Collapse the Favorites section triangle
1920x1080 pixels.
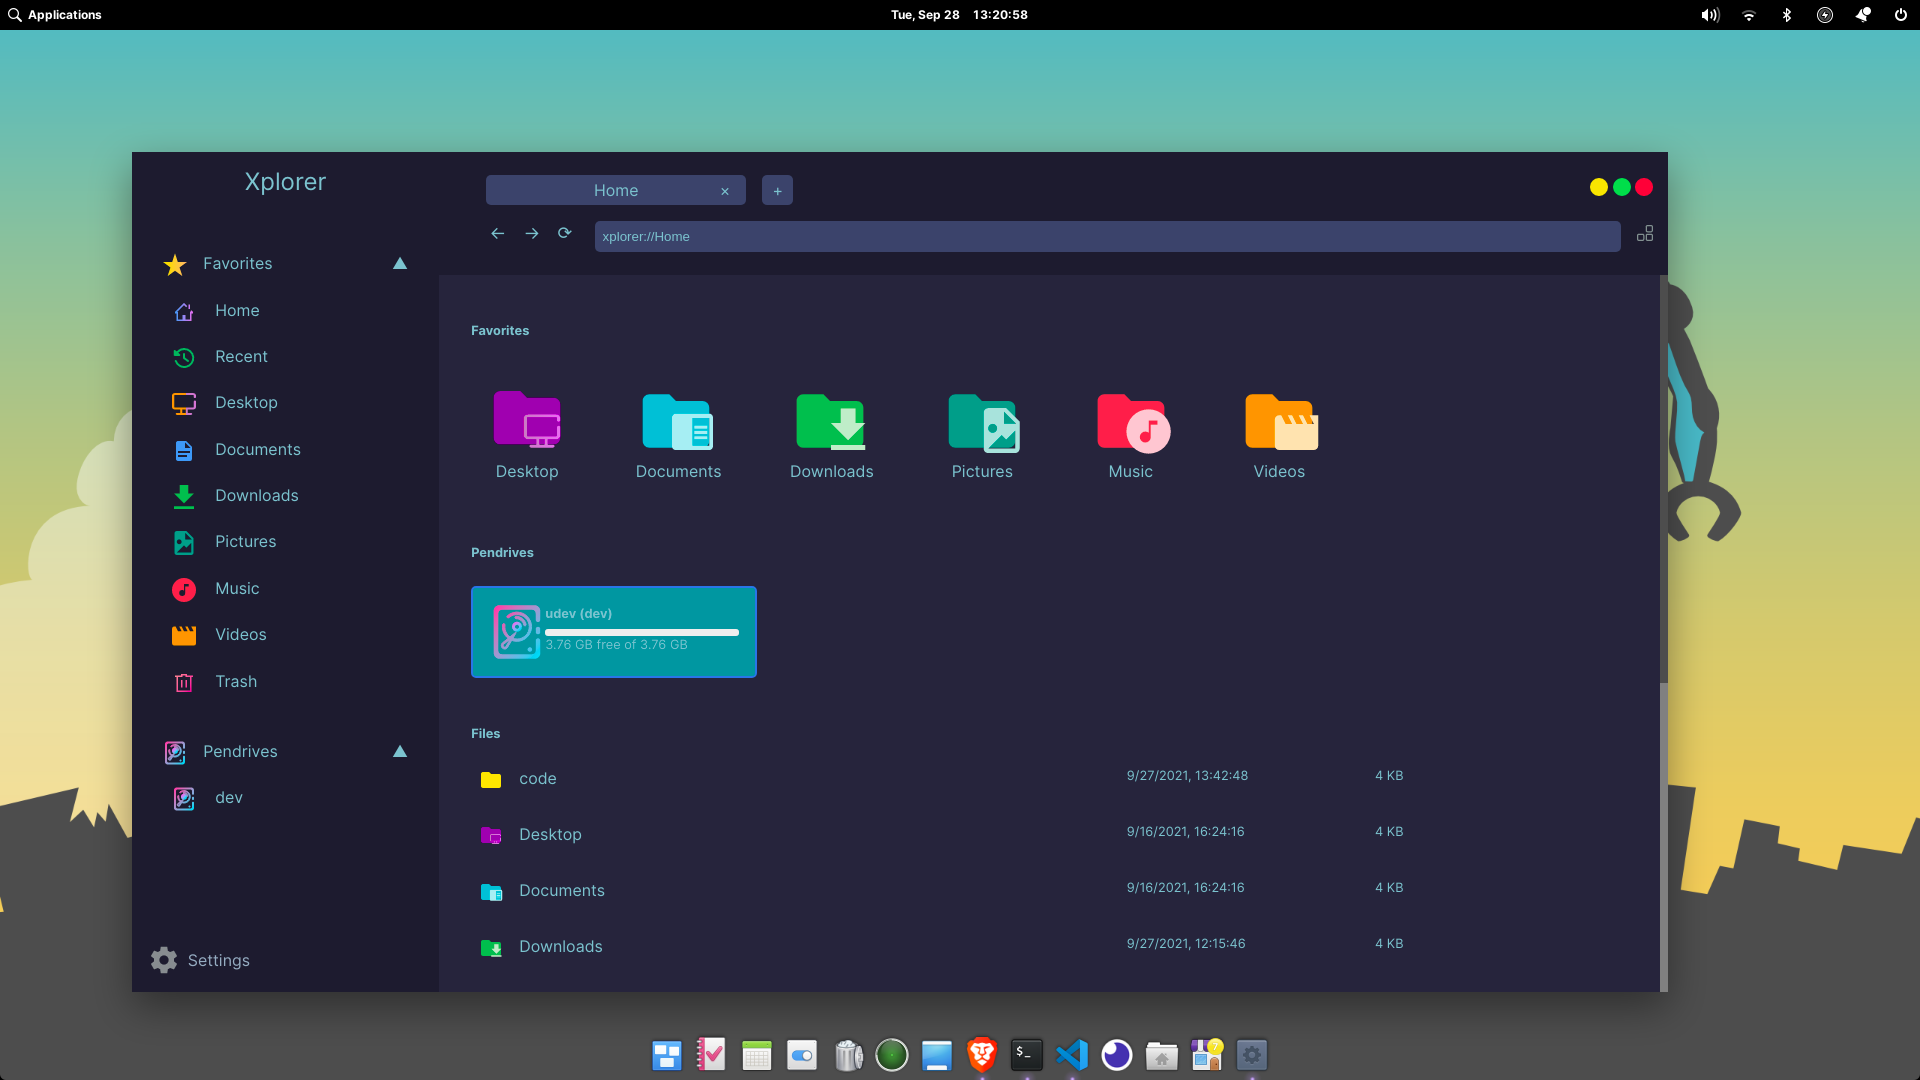click(400, 262)
